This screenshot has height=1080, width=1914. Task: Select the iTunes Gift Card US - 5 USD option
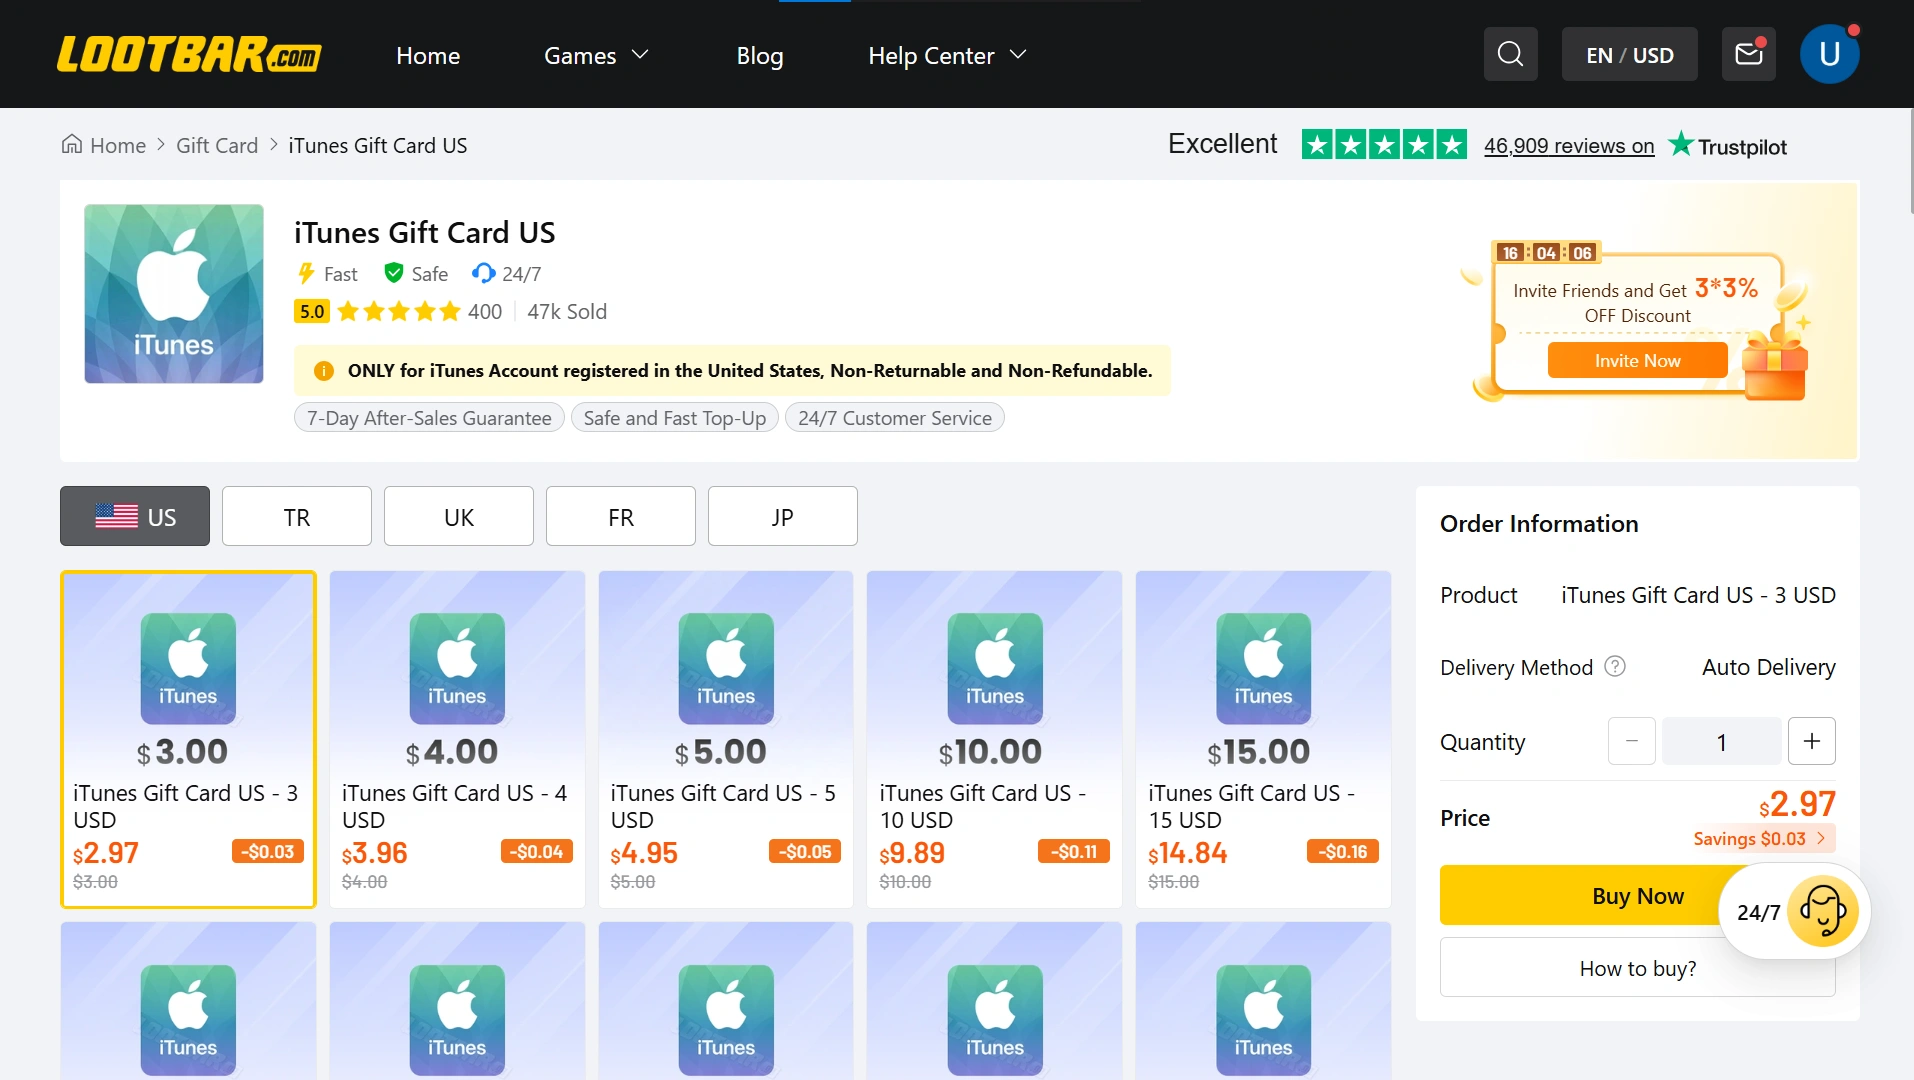pos(726,739)
